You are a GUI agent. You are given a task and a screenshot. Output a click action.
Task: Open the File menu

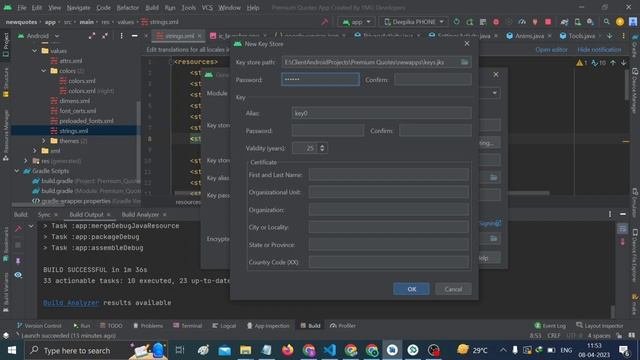22,7
